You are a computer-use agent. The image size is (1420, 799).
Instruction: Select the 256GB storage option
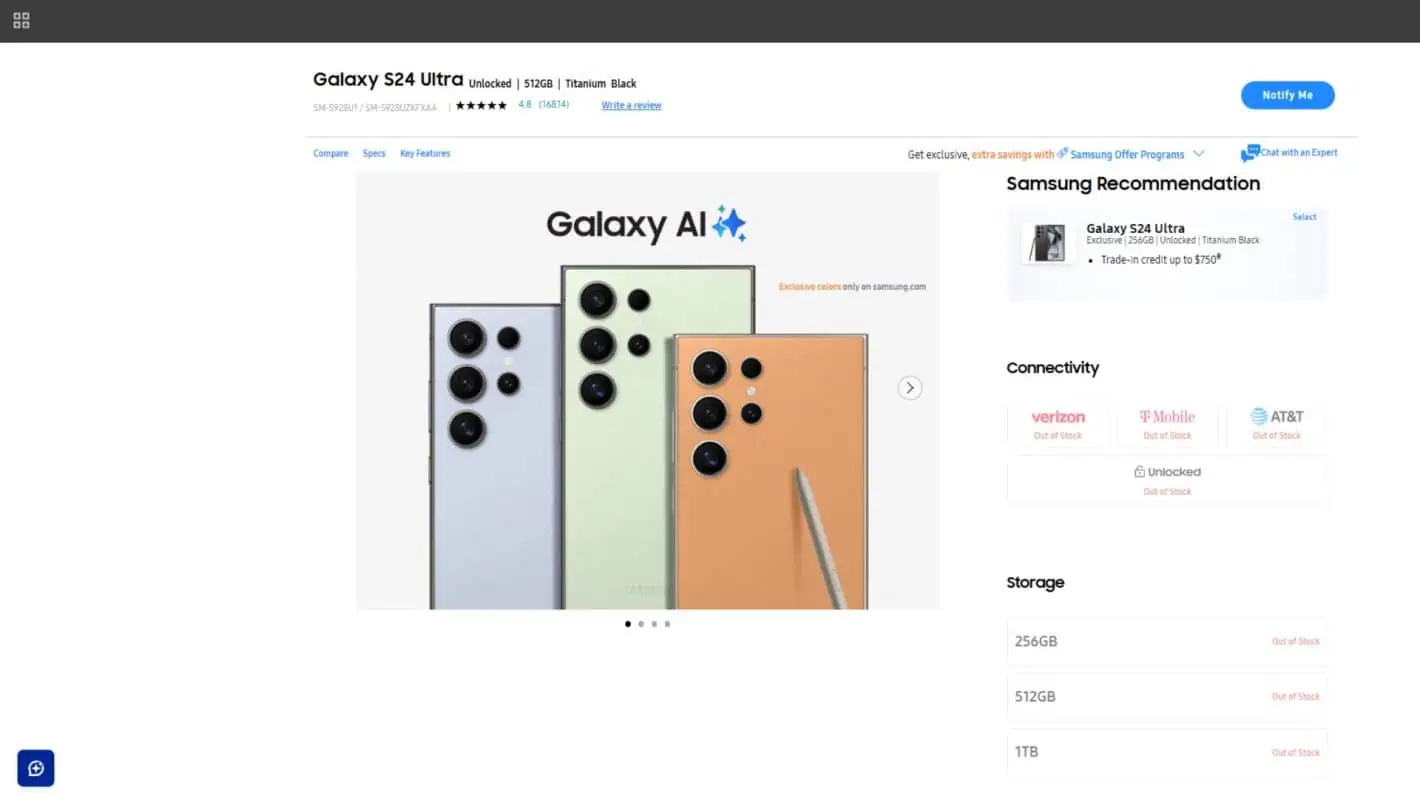1167,641
